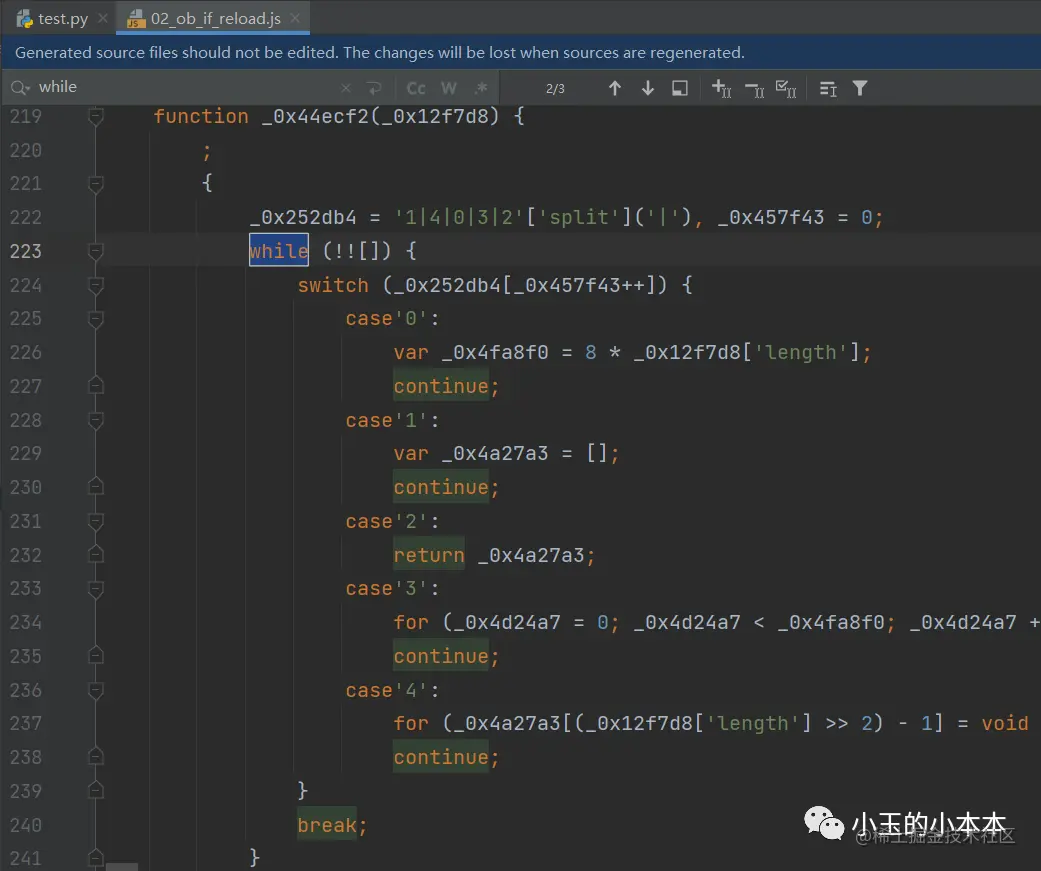Screen dimensions: 1041x871
Task: Click the search field containing 'while'
Action: coord(186,87)
